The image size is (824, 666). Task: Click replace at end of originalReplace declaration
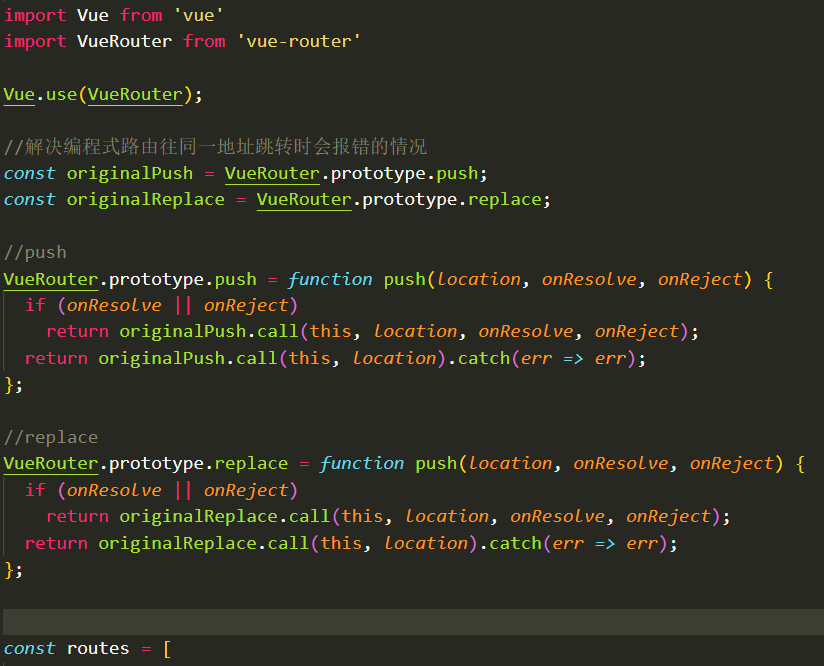tap(504, 200)
